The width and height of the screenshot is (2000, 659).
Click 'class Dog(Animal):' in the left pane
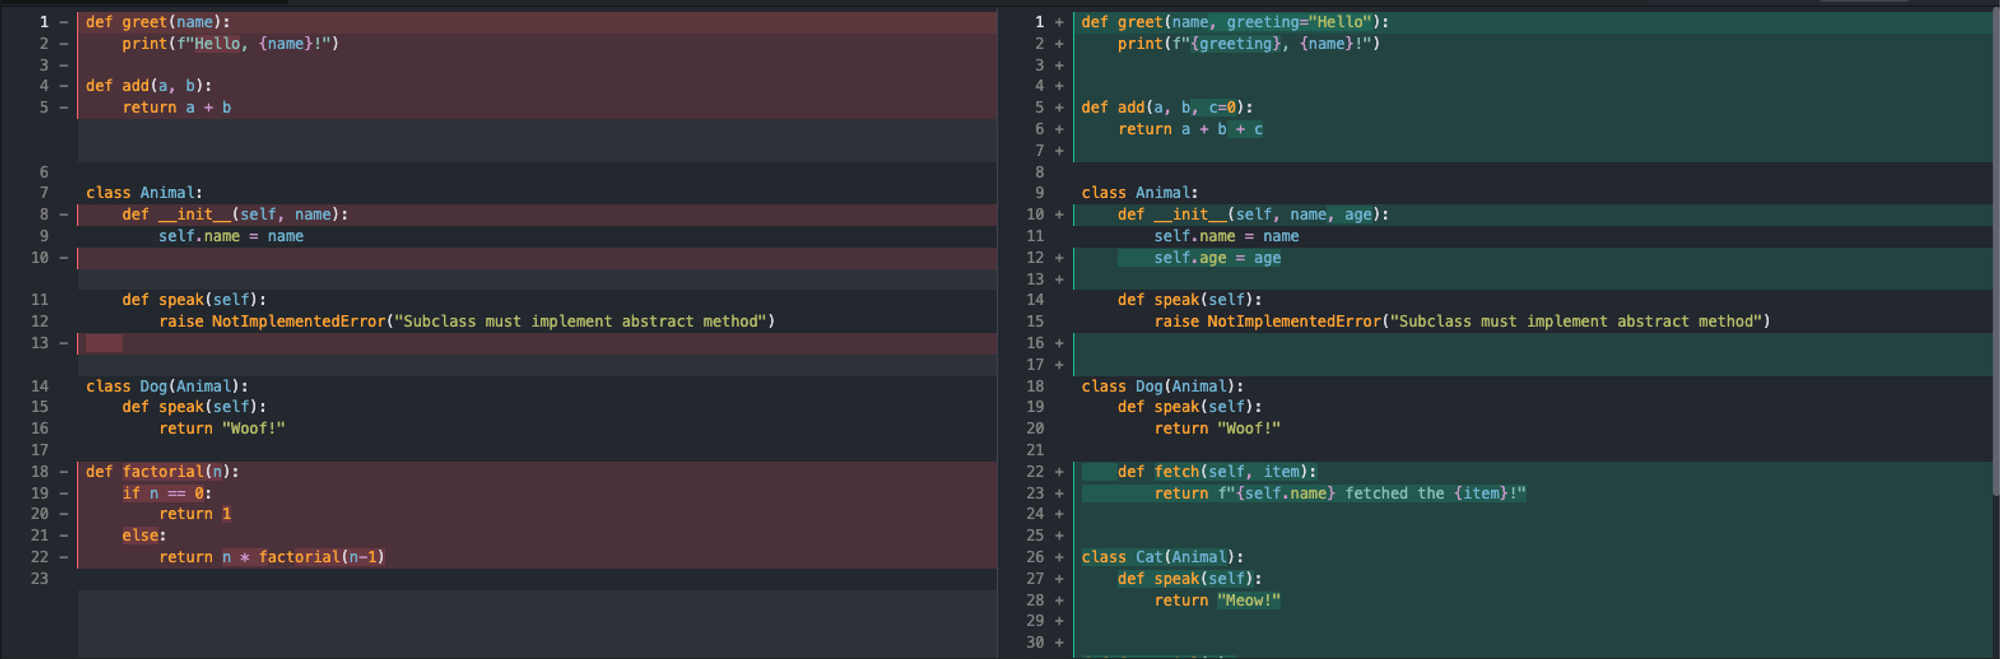[x=166, y=386]
